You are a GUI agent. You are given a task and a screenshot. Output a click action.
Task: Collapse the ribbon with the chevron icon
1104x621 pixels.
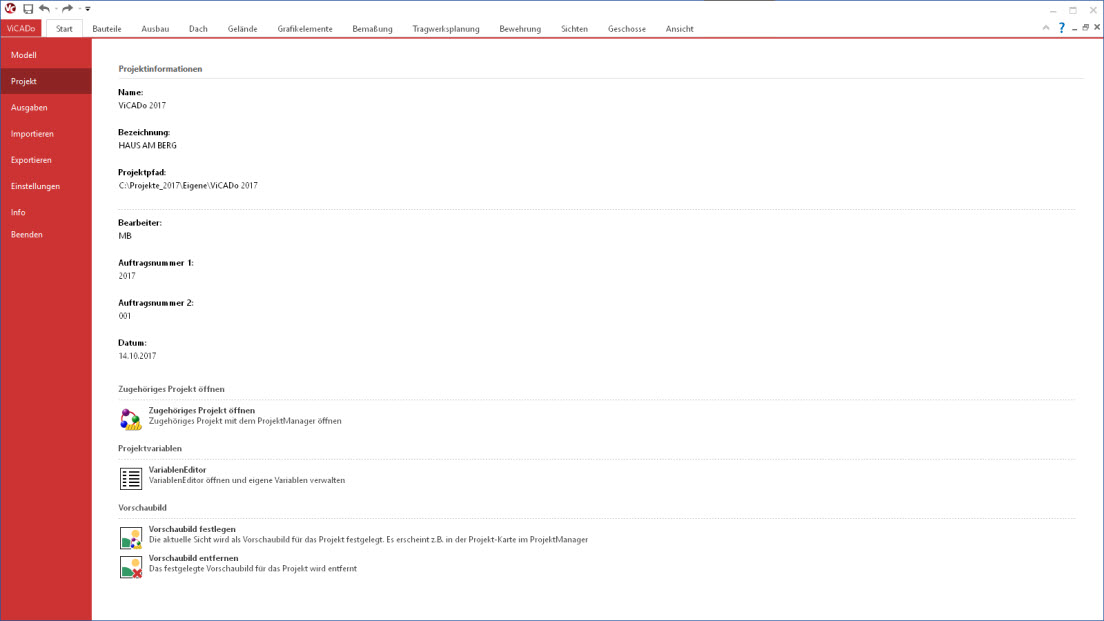[x=1046, y=28]
